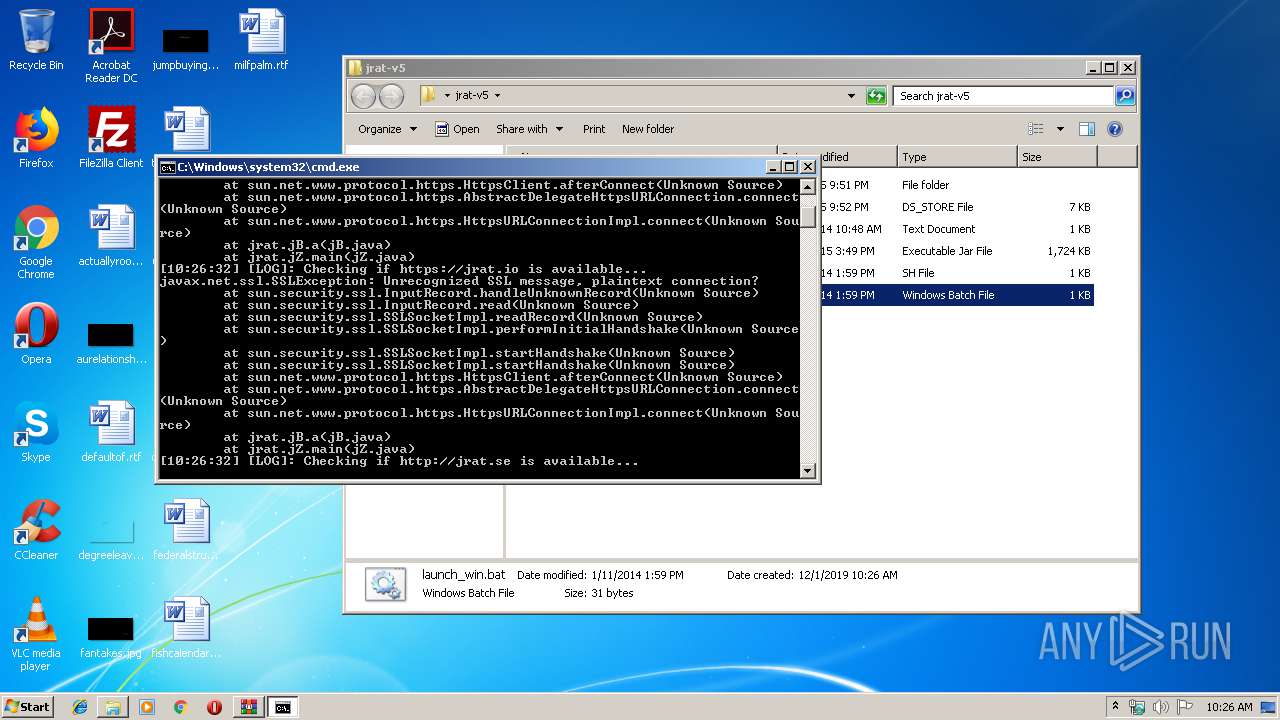Click Explorer forward navigation button
This screenshot has height=720, width=1280.
coord(391,96)
